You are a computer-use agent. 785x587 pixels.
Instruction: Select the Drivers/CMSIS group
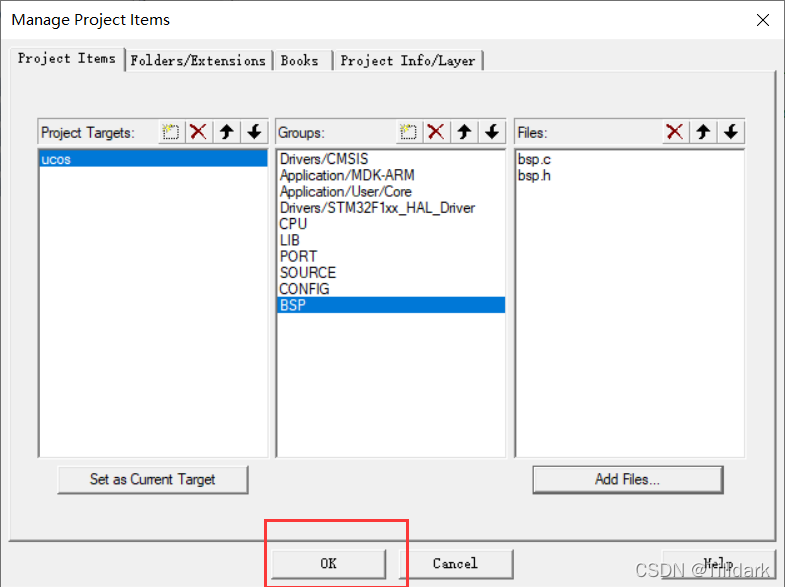coord(390,159)
